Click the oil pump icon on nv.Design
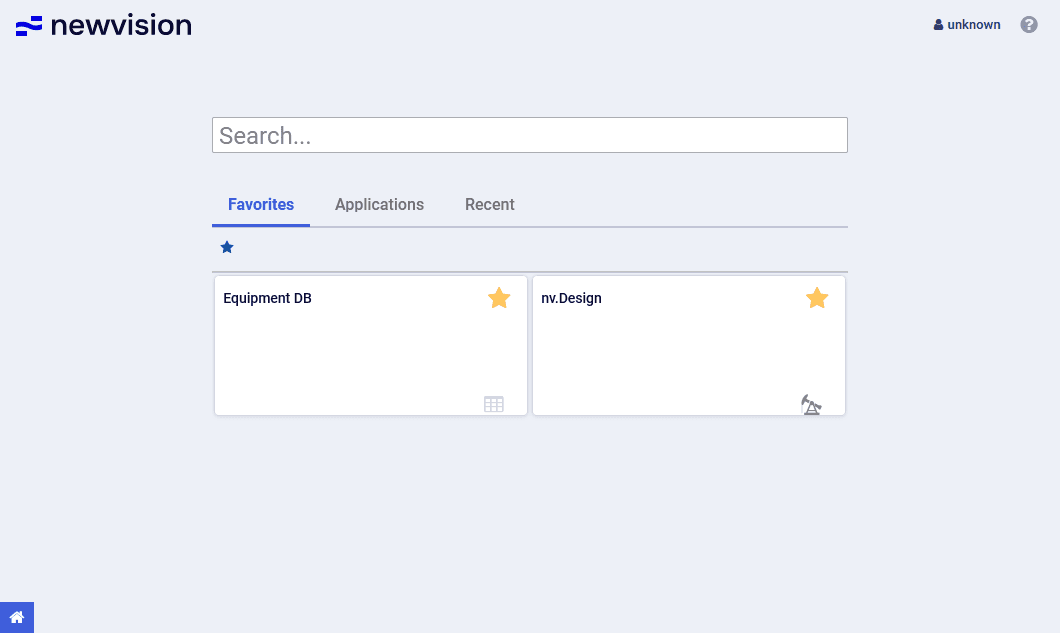The image size is (1060, 633). pos(811,404)
